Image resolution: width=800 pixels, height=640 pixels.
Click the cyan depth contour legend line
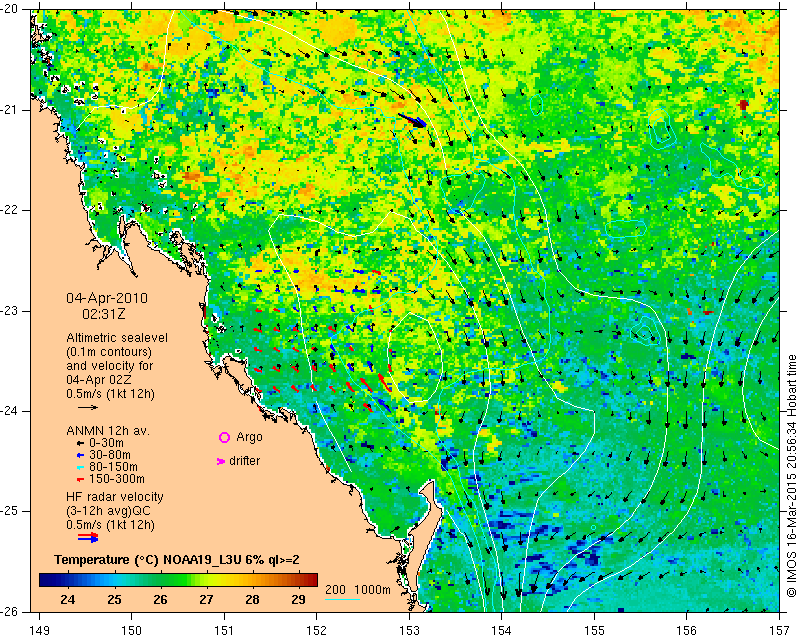click(342, 599)
